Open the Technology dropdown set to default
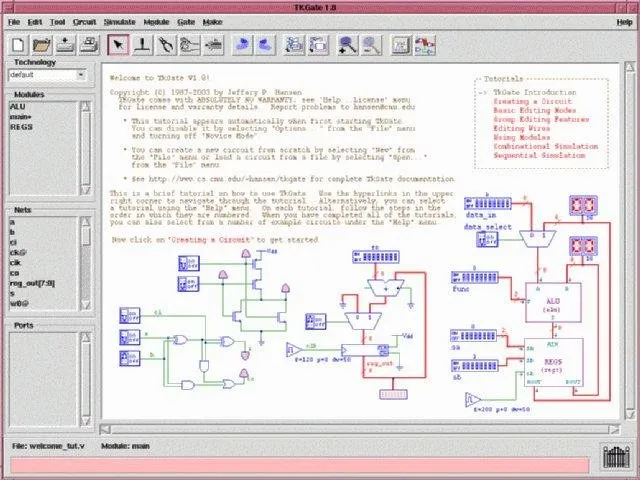Image resolution: width=640 pixels, height=480 pixels. 47,75
